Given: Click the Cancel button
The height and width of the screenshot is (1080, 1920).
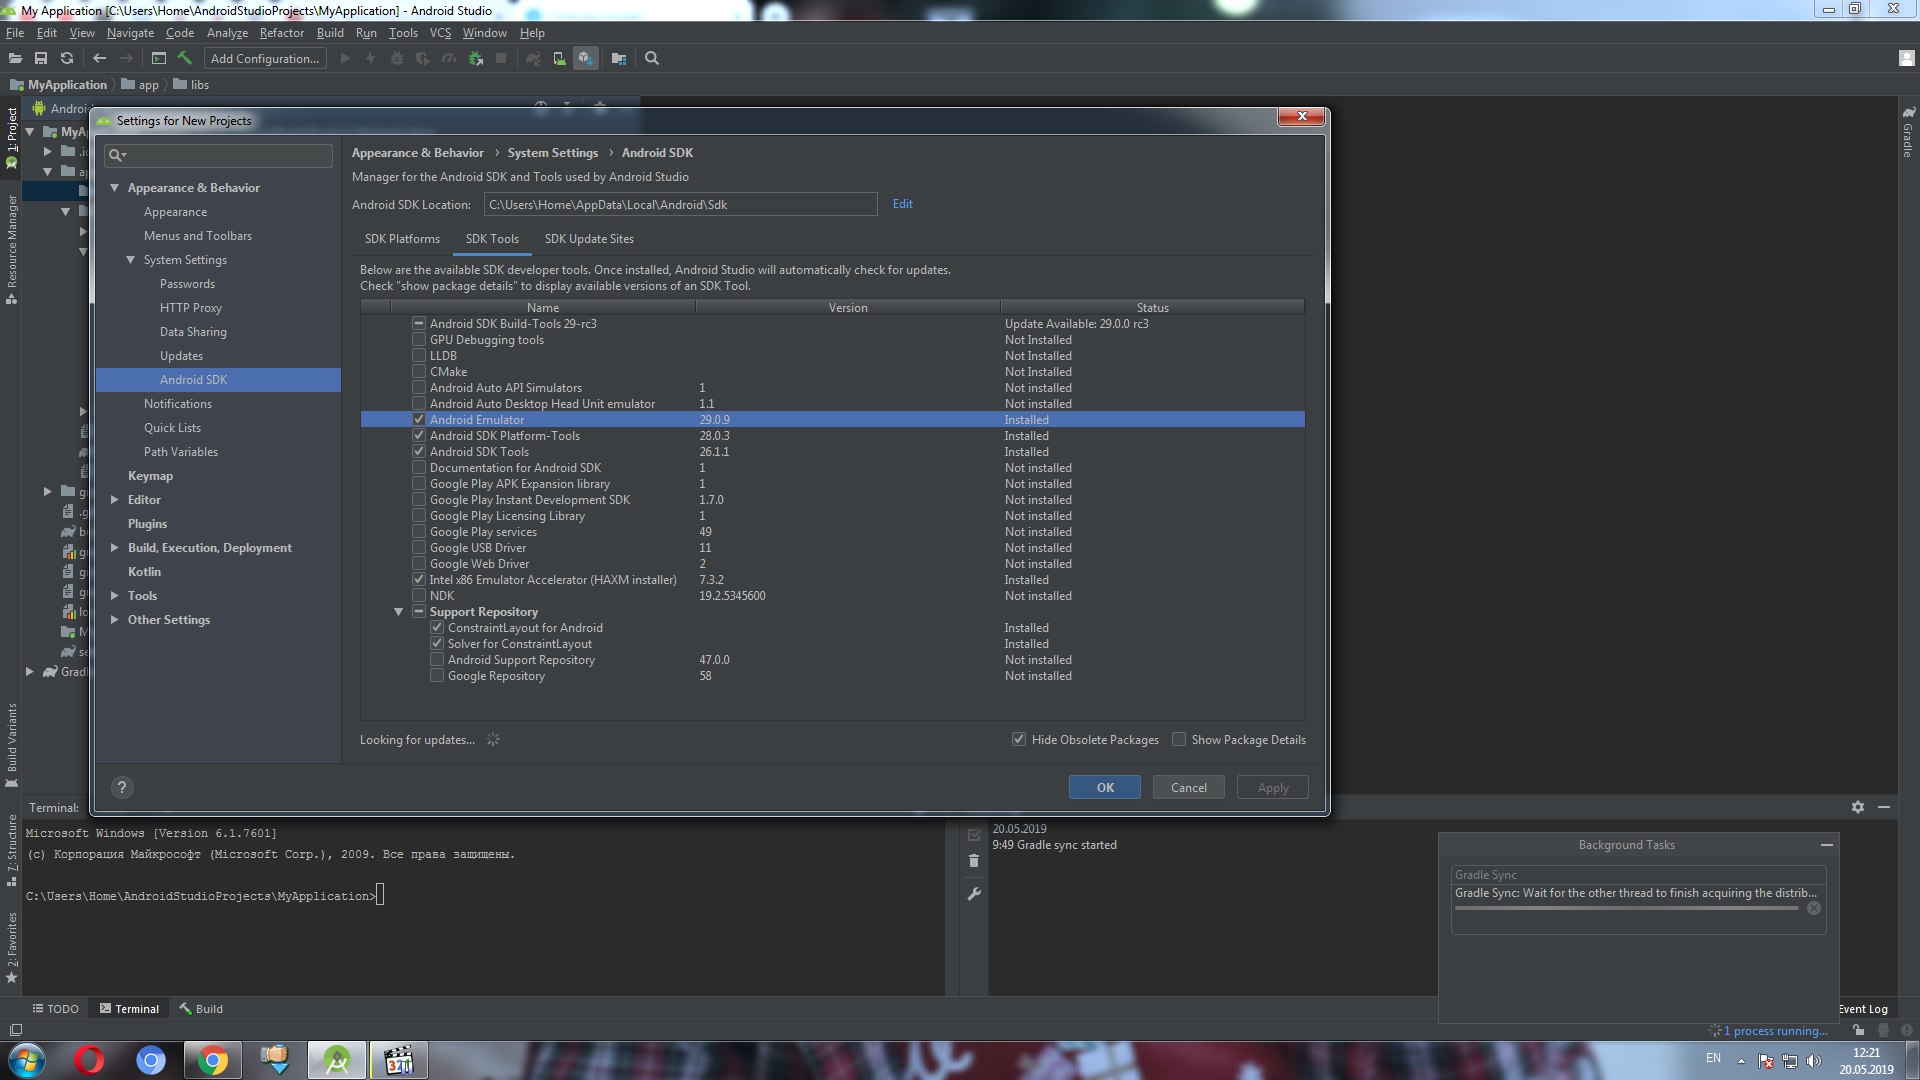Looking at the screenshot, I should 1189,788.
